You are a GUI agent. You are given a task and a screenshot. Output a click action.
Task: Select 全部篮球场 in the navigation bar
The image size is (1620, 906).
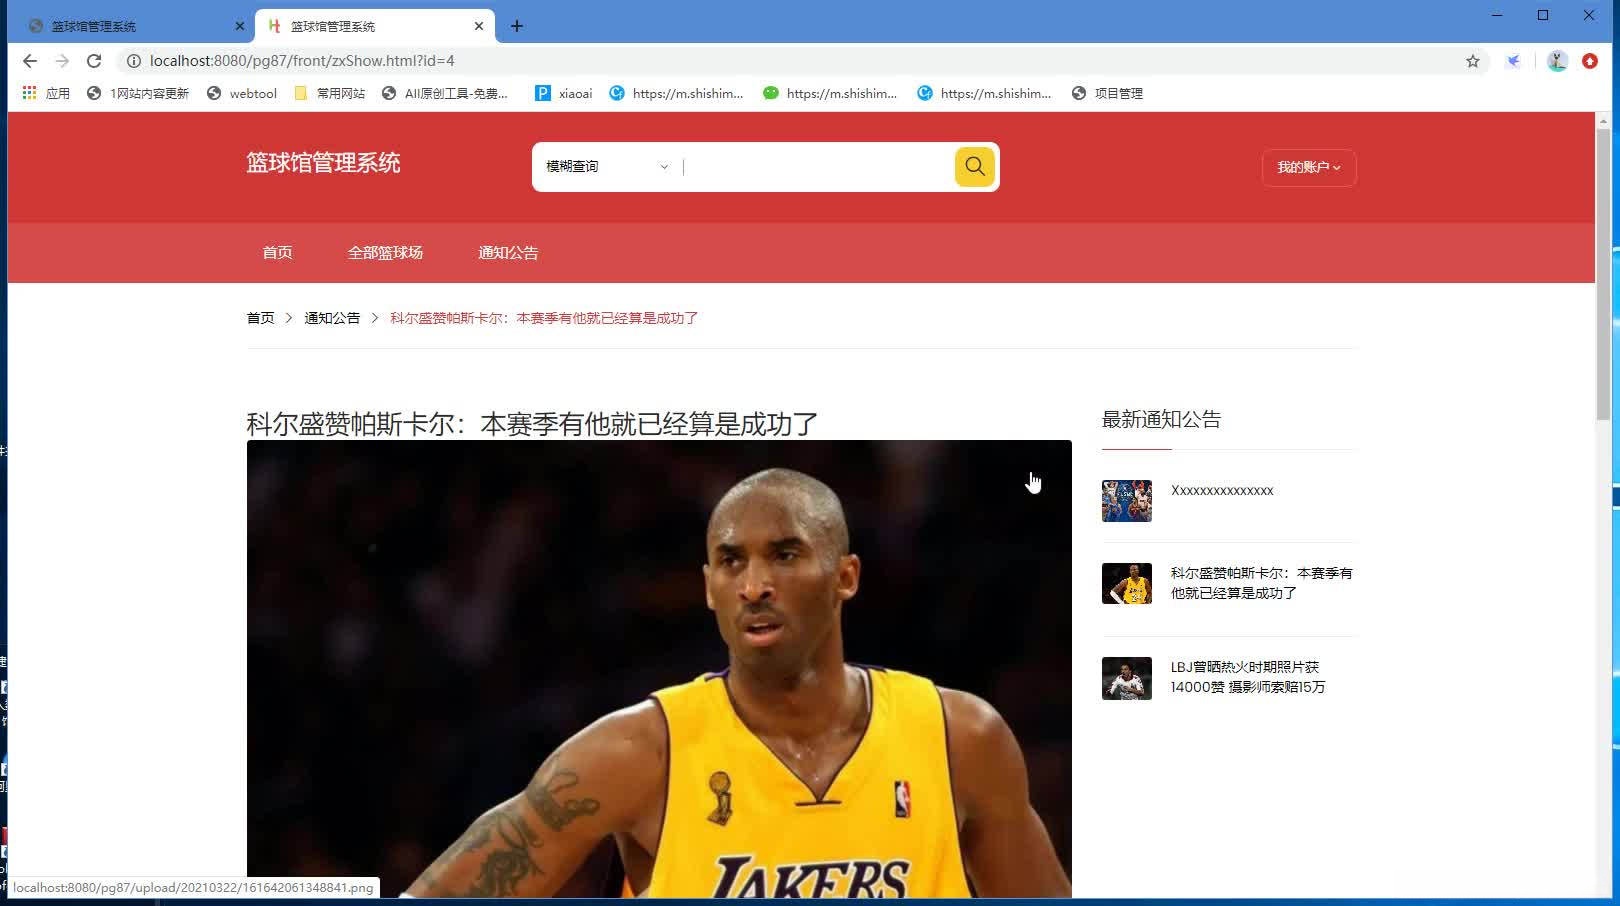click(x=384, y=252)
